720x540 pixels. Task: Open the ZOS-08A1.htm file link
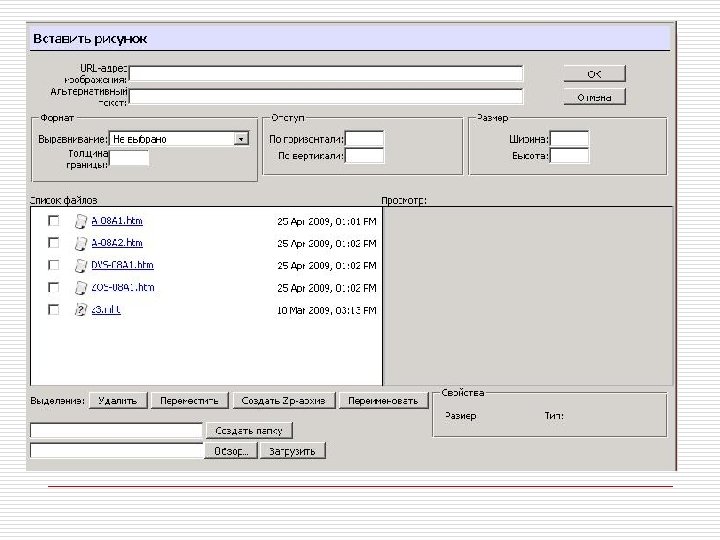123,287
